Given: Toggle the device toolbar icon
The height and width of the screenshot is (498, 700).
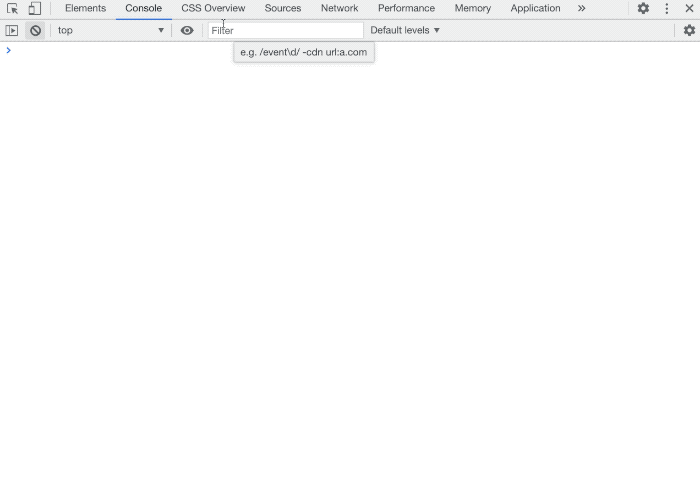Looking at the screenshot, I should pos(34,8).
